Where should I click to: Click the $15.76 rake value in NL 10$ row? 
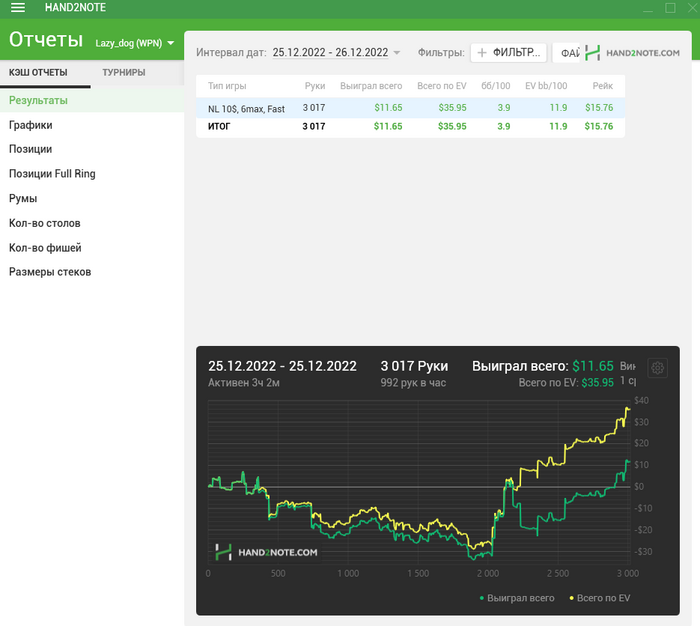point(599,108)
